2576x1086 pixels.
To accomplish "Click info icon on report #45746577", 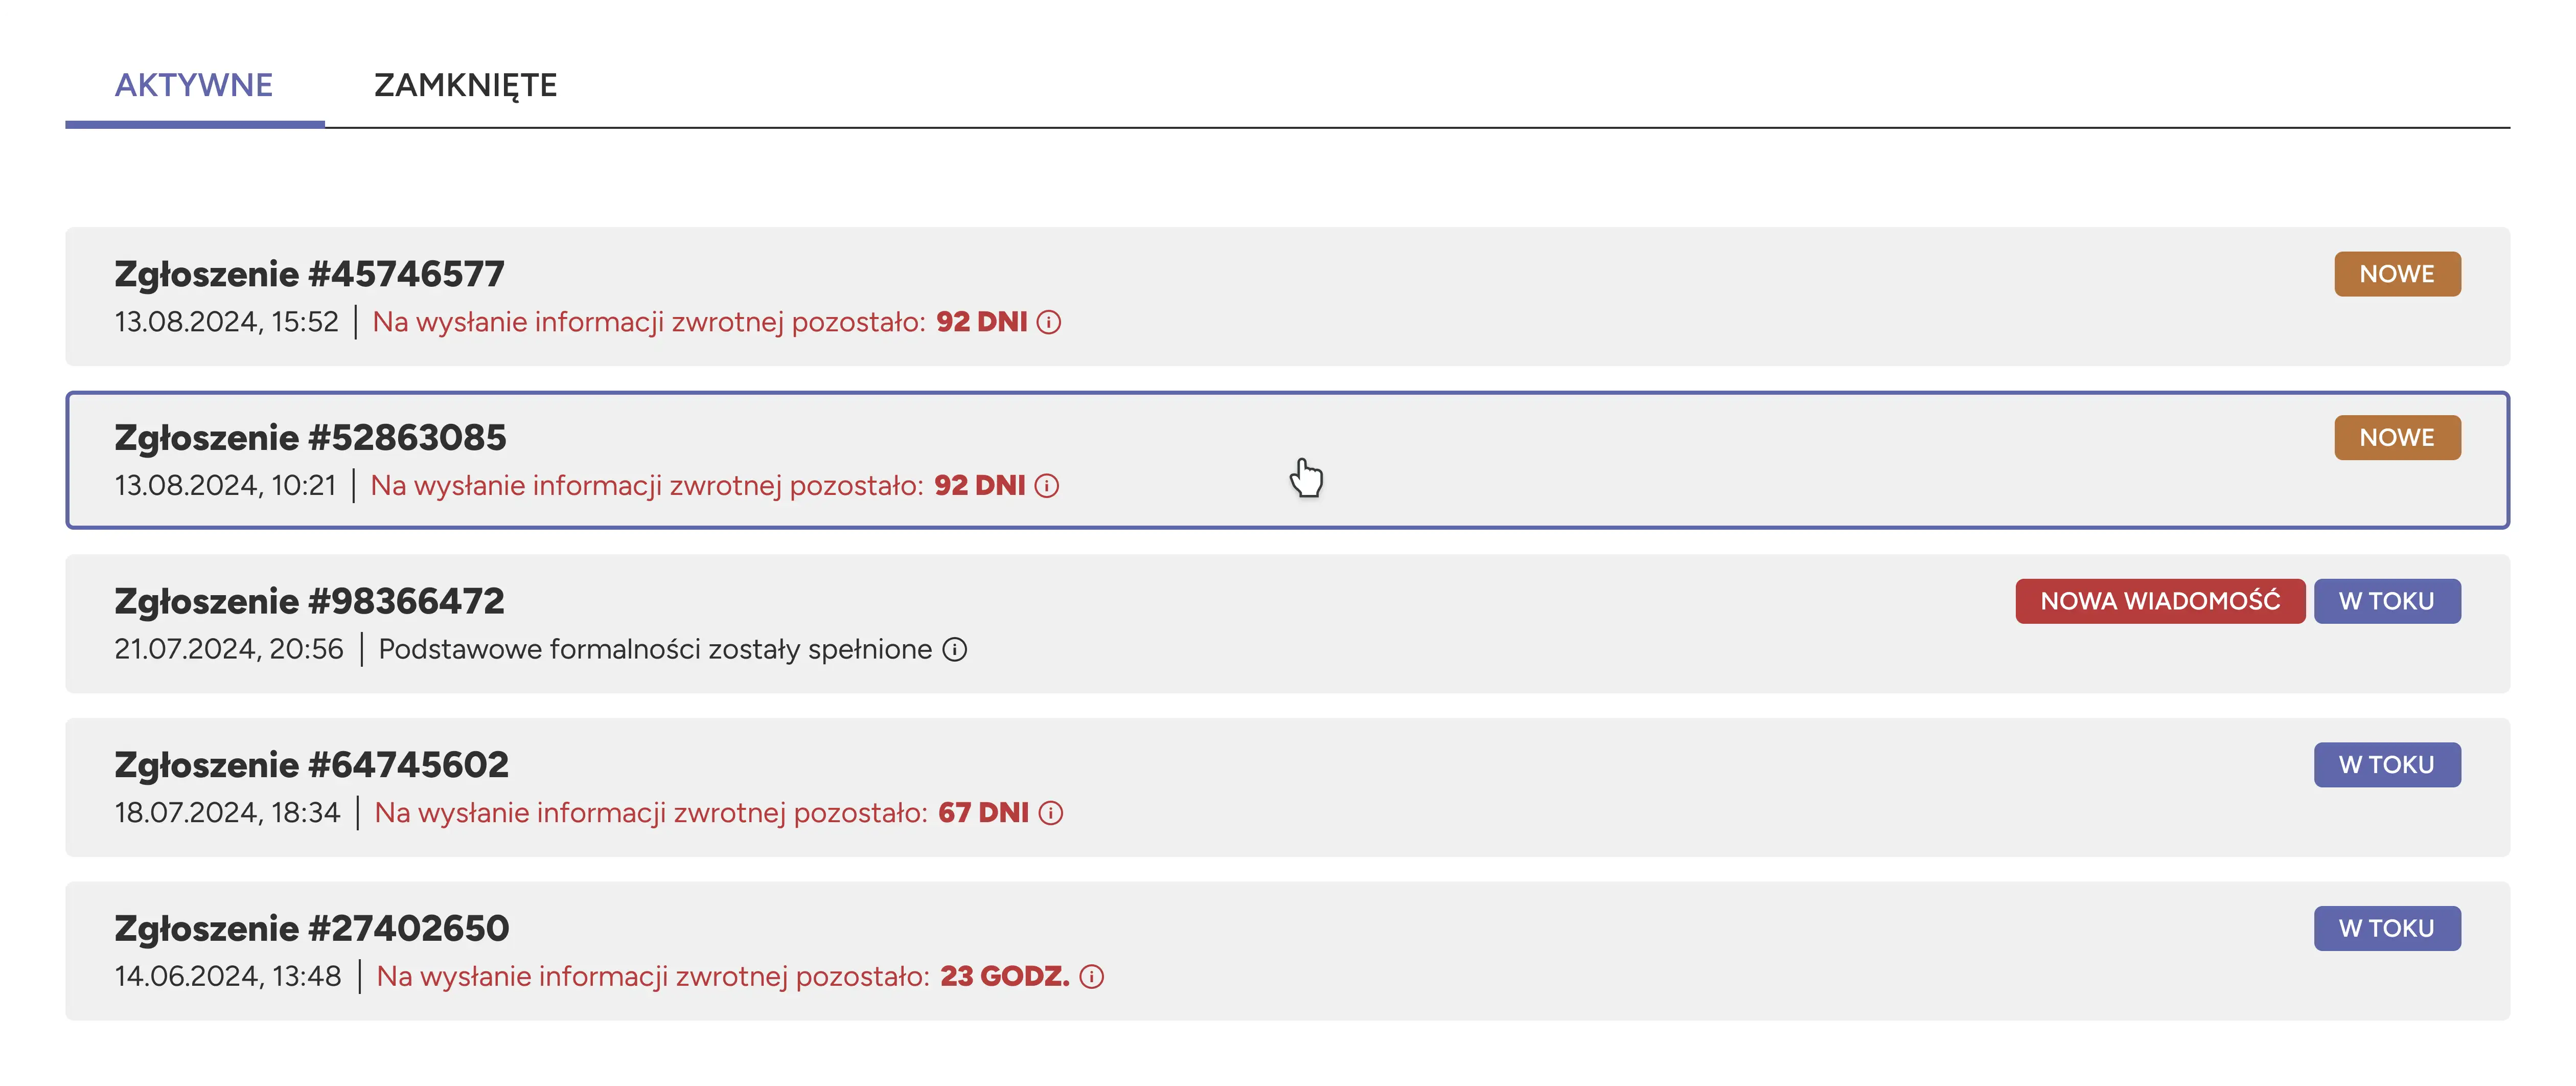I will coord(1049,322).
